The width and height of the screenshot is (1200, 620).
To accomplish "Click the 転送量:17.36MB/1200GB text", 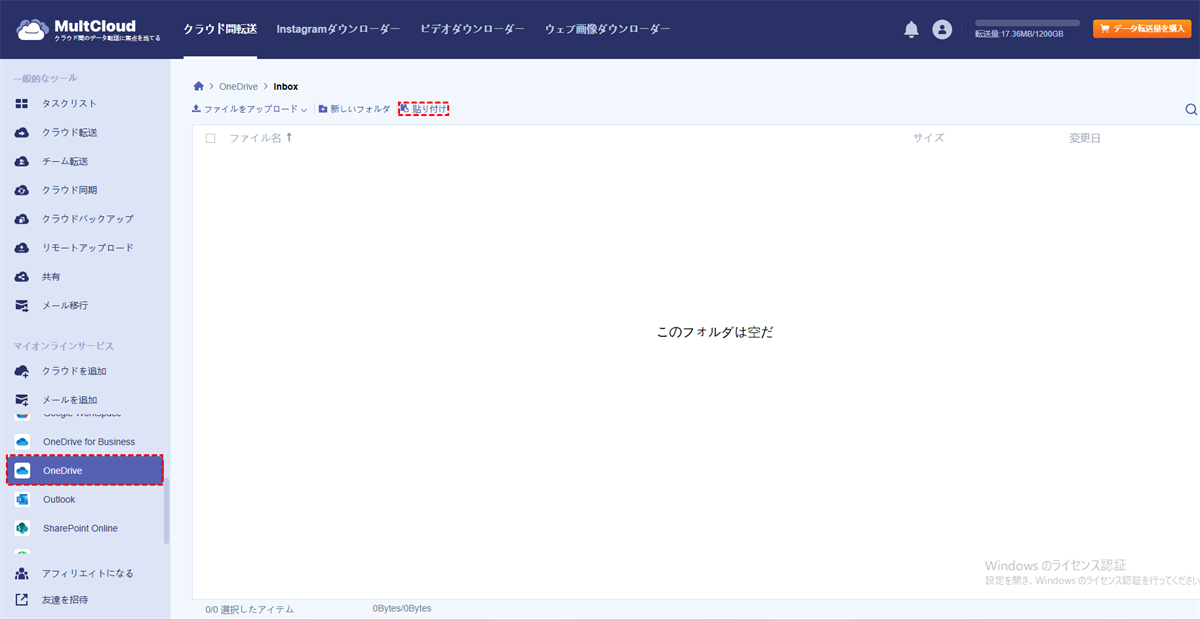I will coord(1019,34).
